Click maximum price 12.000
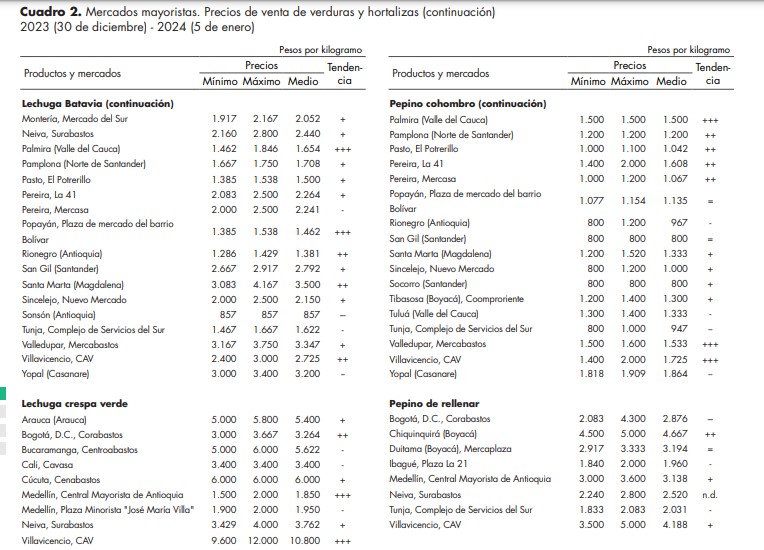 click(x=265, y=541)
